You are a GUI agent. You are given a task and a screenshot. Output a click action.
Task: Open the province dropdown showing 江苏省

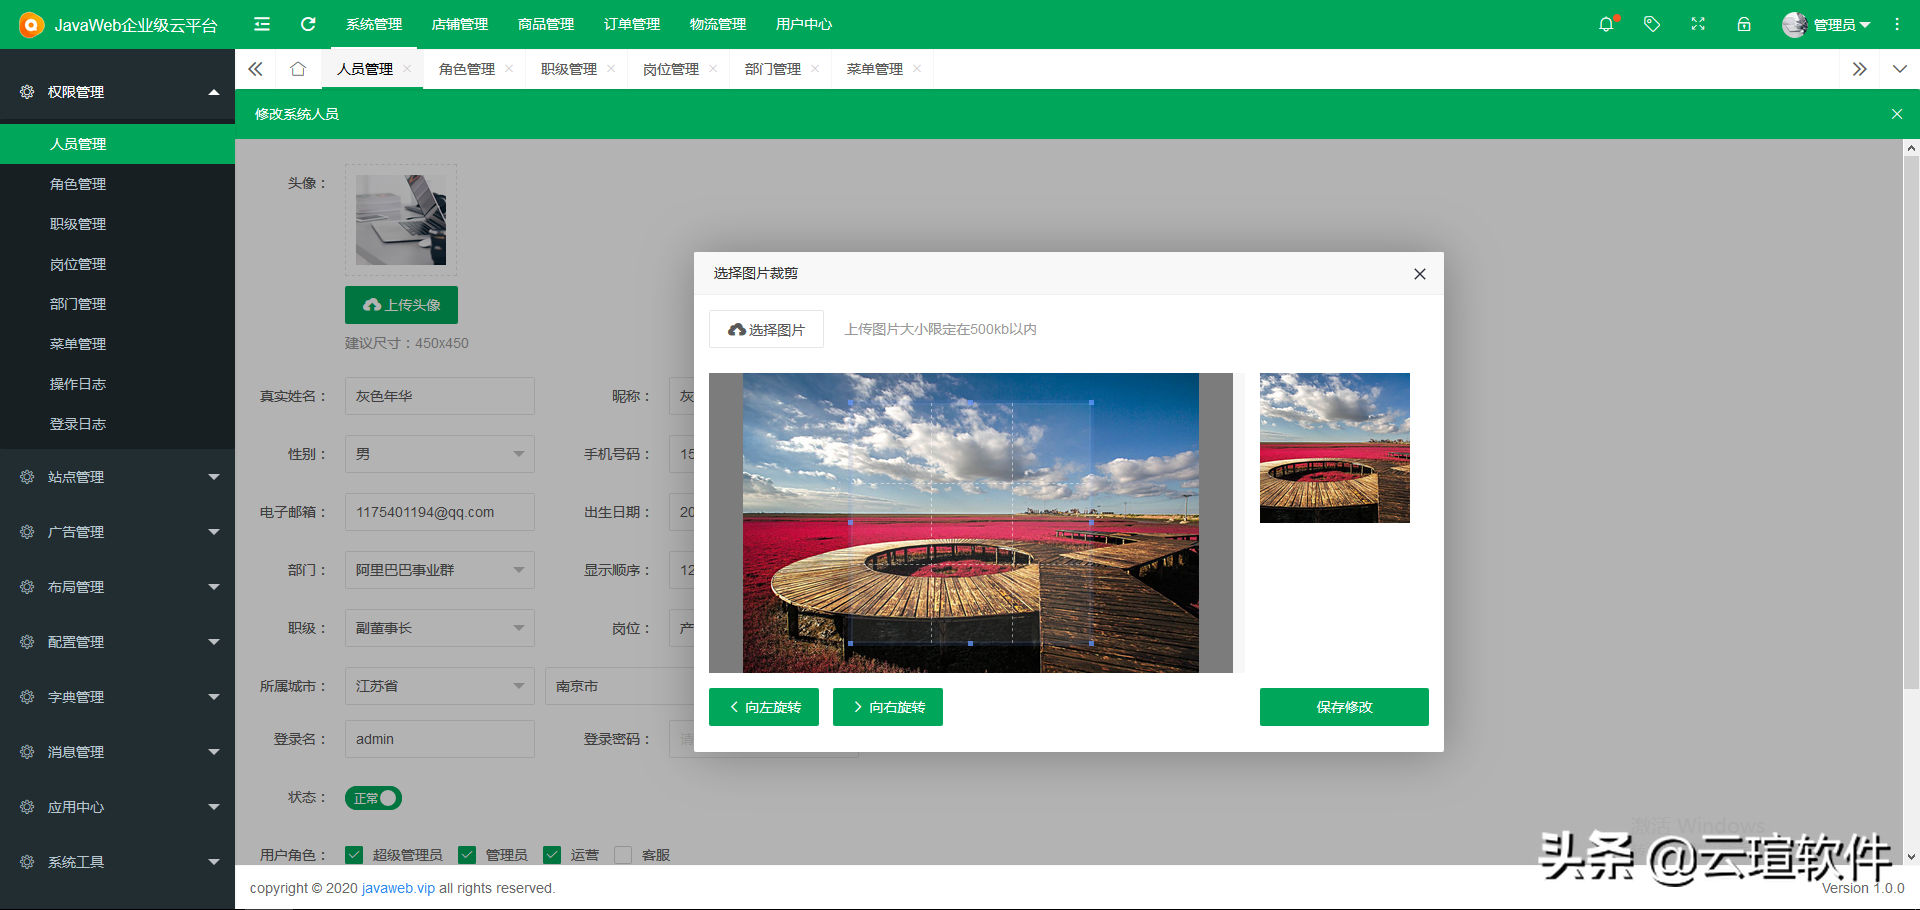click(440, 686)
